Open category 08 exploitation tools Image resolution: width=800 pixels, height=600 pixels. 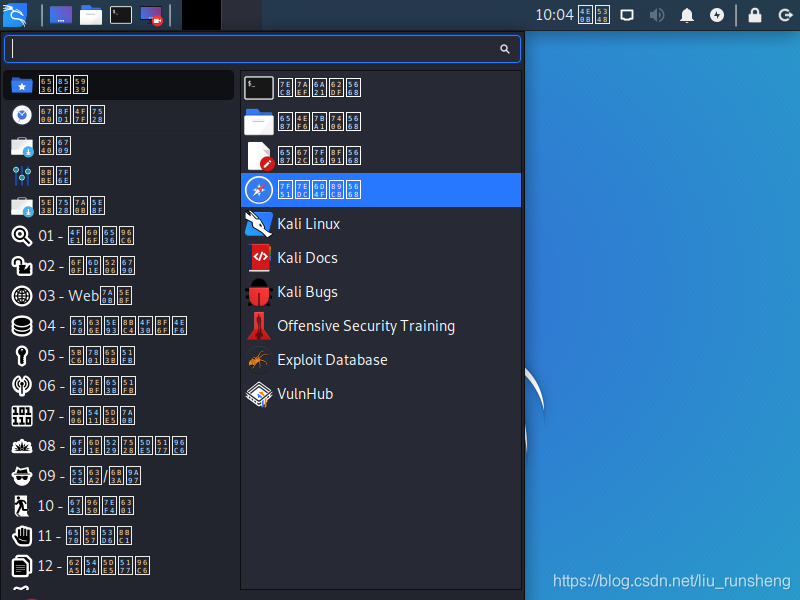tap(118, 446)
